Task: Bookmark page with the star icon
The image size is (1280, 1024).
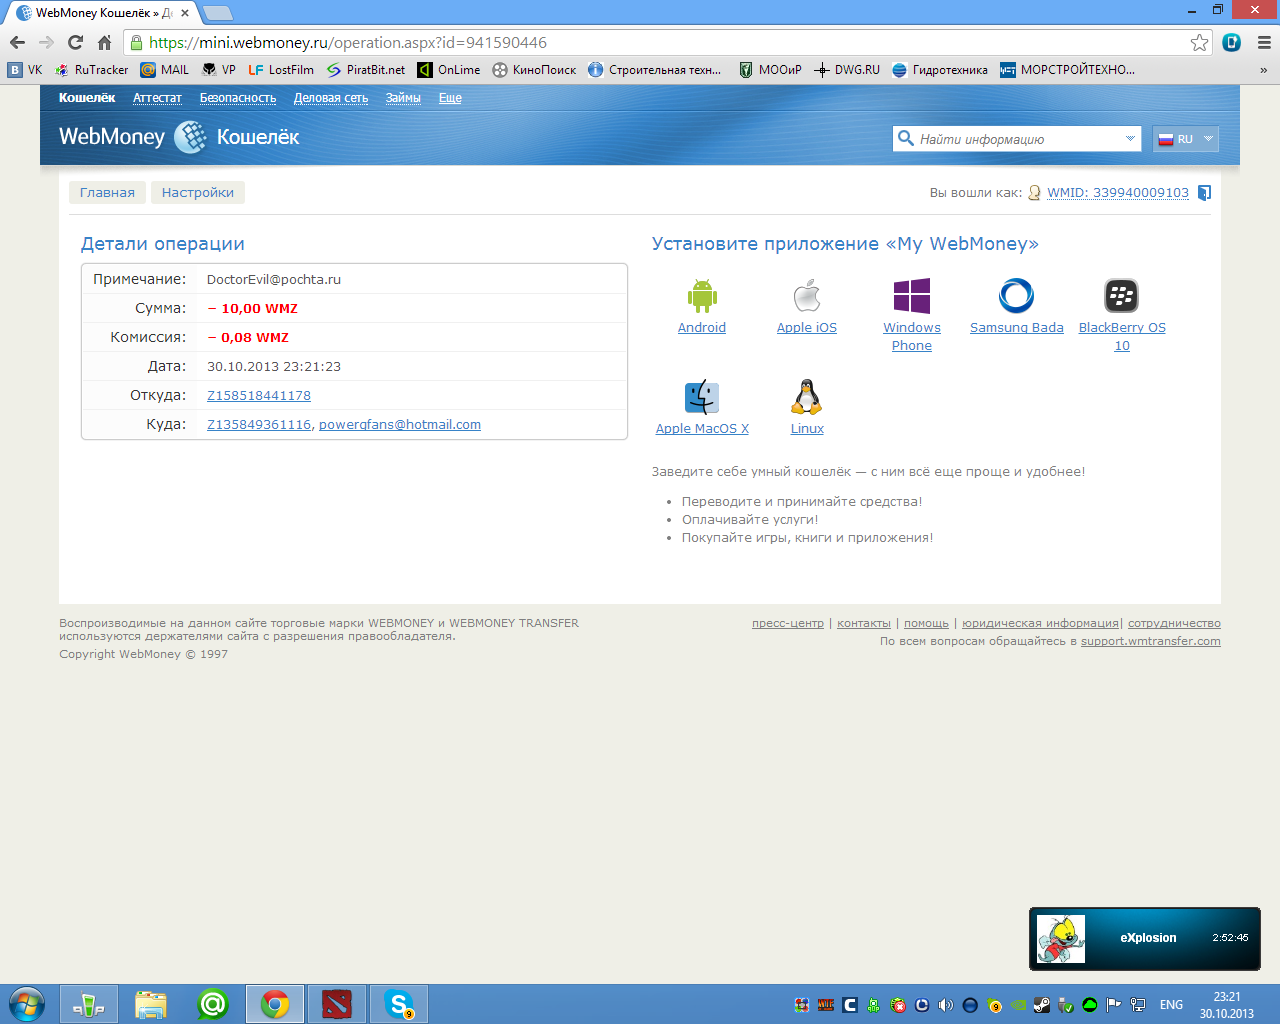Action: coord(1199,42)
